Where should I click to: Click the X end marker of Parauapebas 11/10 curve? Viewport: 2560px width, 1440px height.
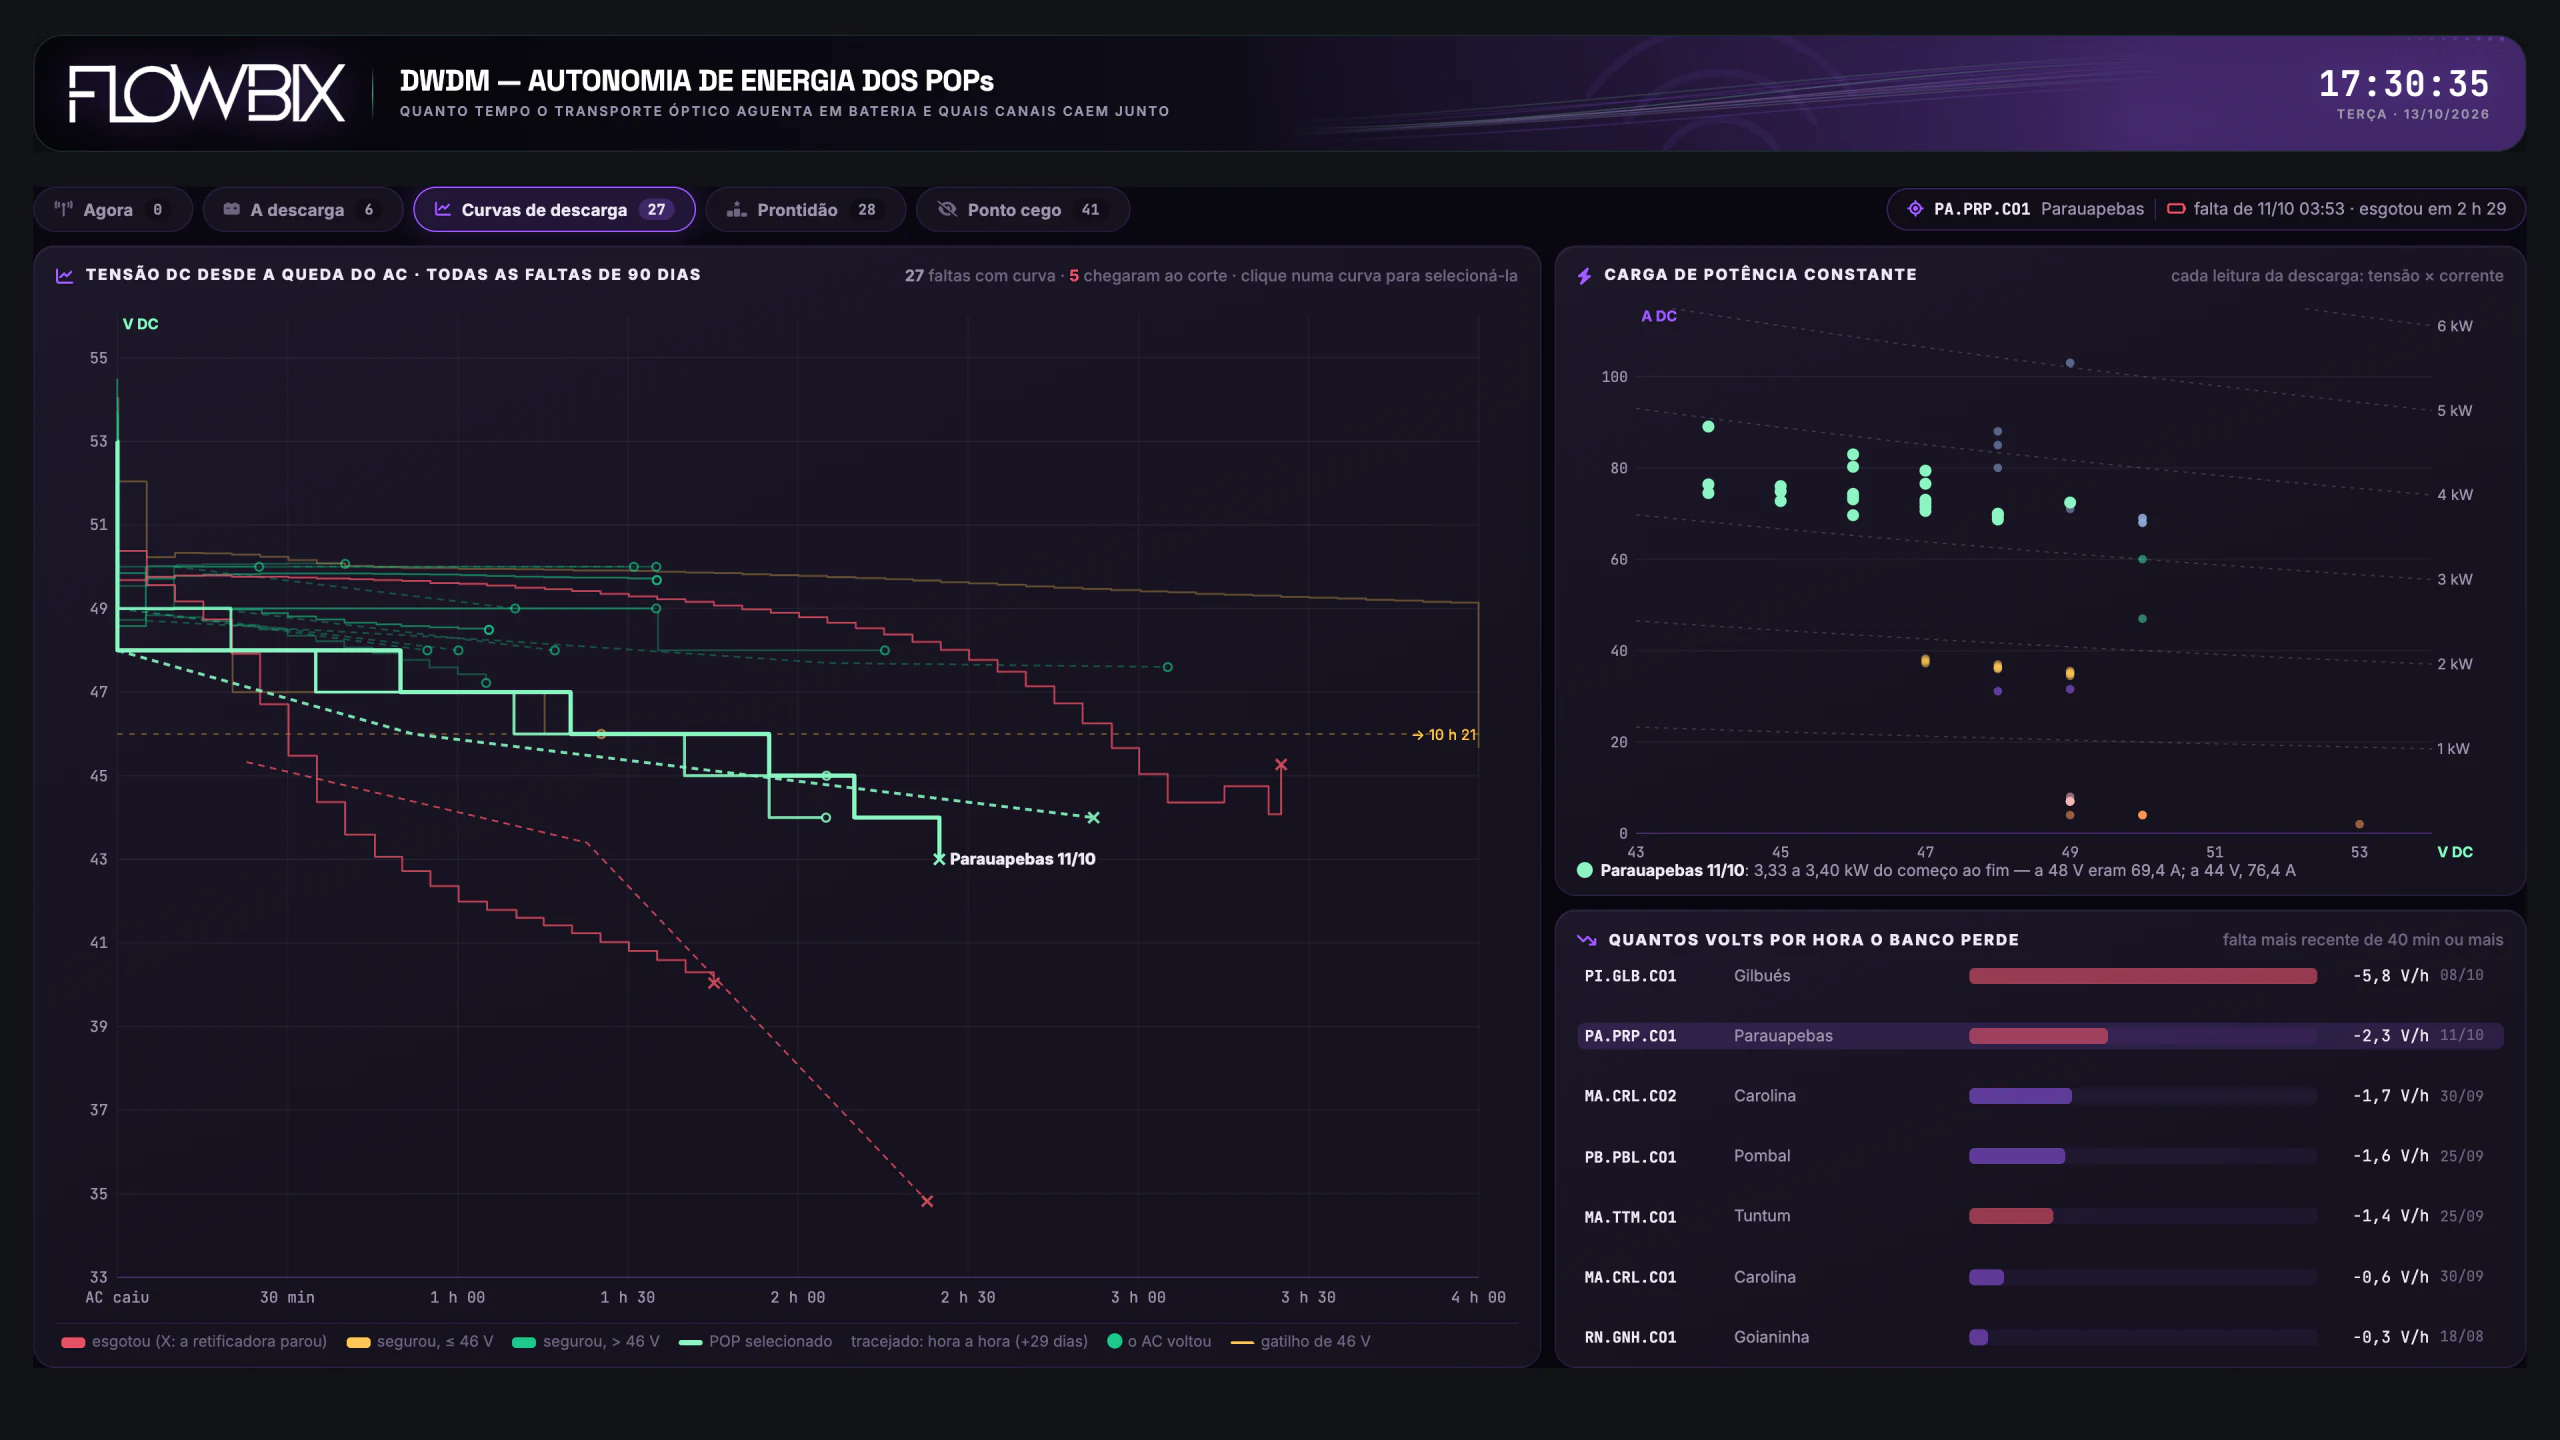coord(939,859)
